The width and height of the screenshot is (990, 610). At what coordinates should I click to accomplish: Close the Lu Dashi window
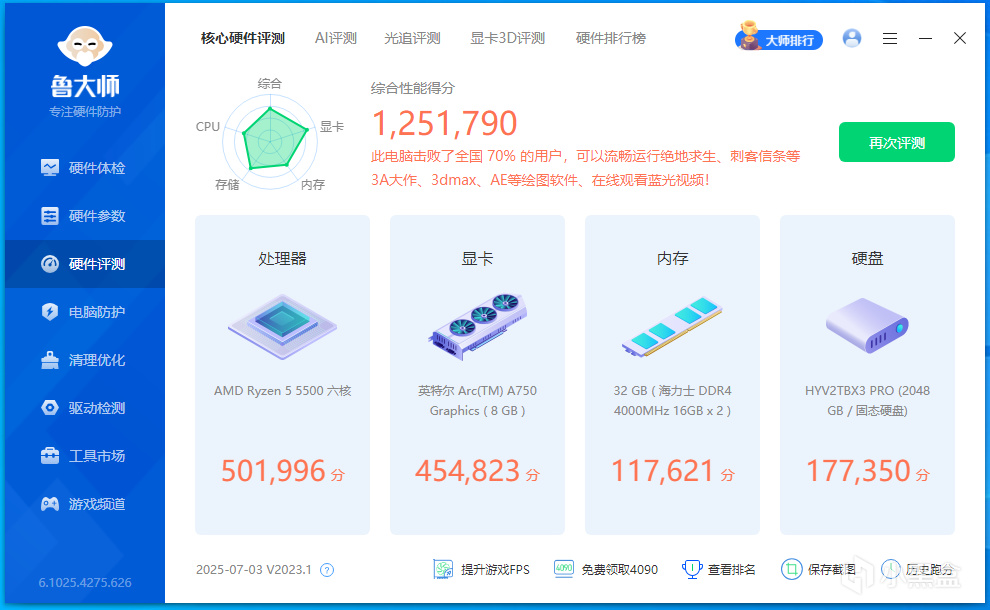(960, 39)
